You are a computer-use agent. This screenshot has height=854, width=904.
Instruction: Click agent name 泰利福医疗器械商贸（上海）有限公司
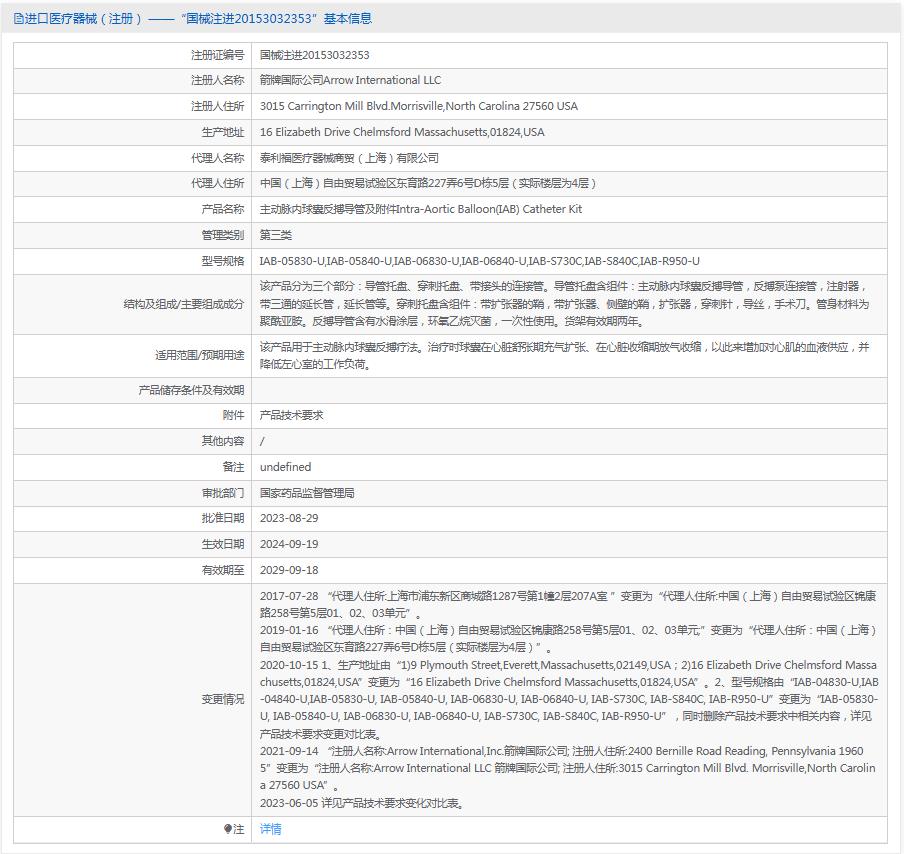click(x=349, y=158)
